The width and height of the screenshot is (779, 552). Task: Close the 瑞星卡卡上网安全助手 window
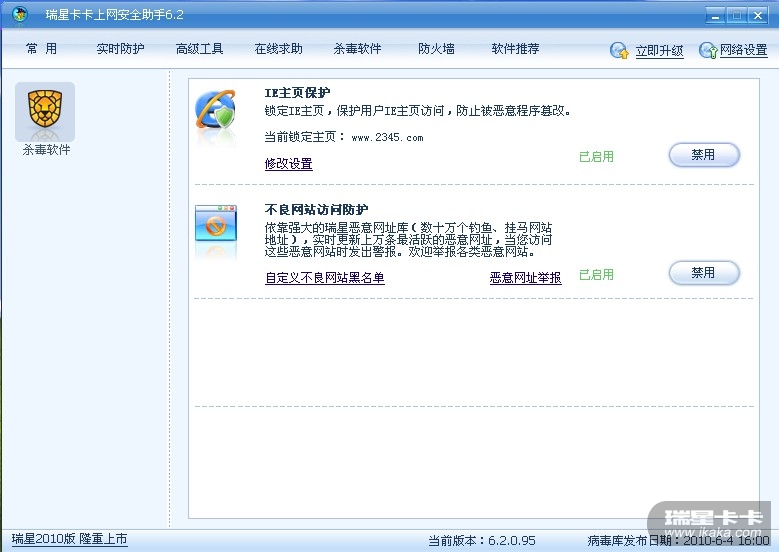pos(758,15)
